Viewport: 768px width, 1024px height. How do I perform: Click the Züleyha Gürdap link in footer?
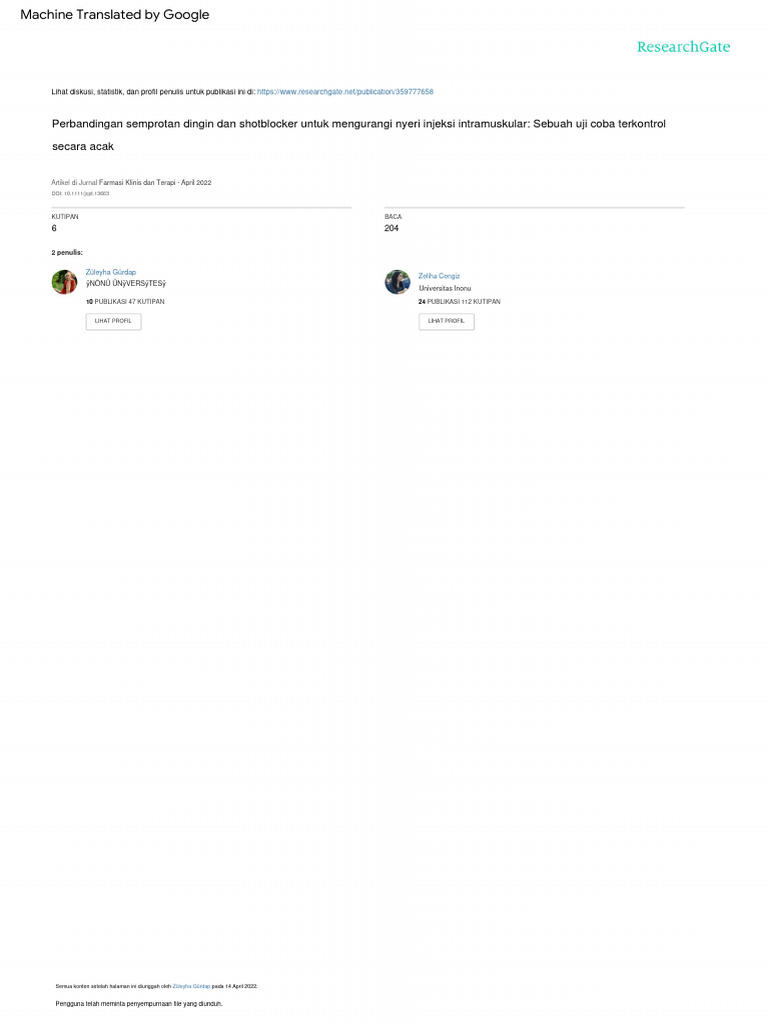pos(191,986)
